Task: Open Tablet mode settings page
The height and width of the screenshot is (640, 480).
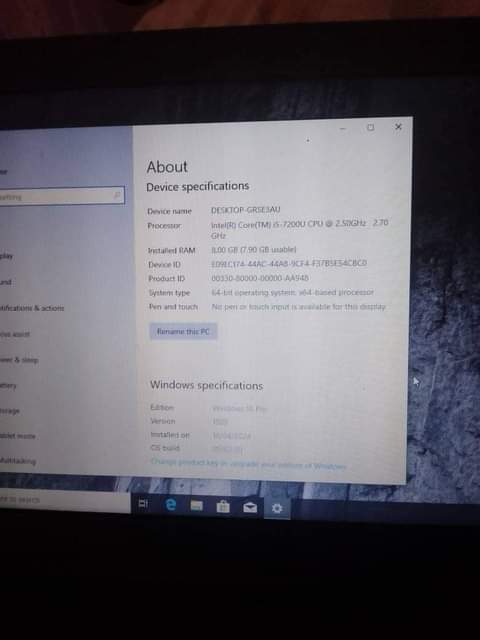Action: click(x=18, y=436)
